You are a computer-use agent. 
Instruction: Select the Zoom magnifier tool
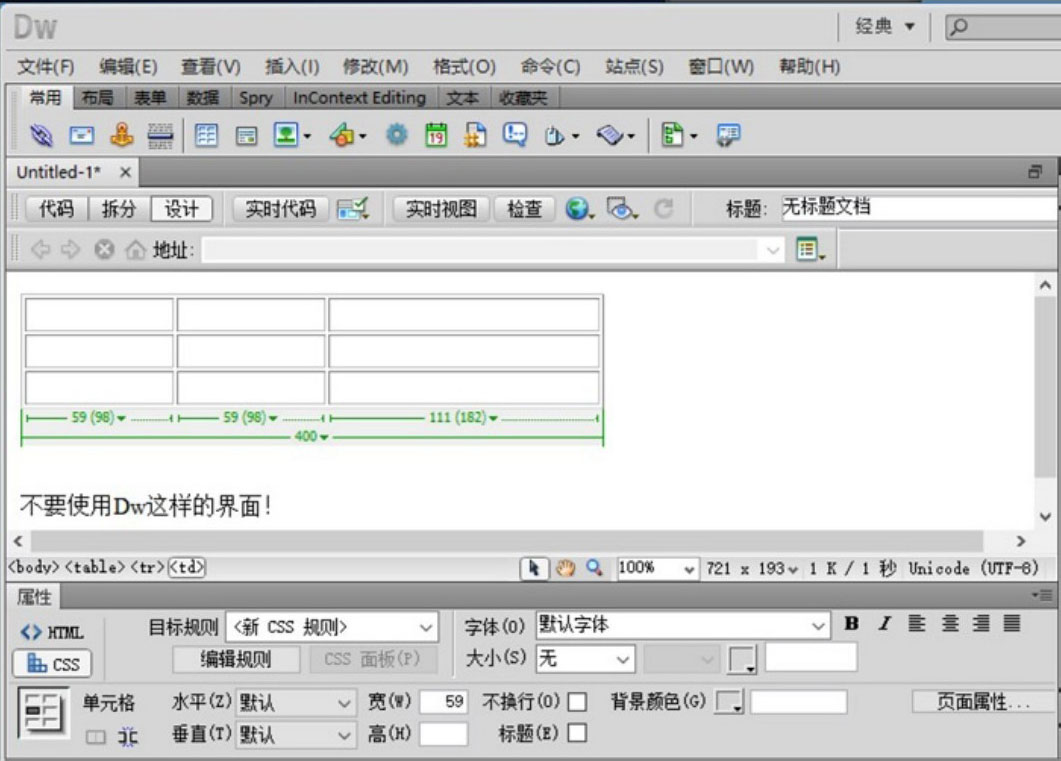click(594, 568)
